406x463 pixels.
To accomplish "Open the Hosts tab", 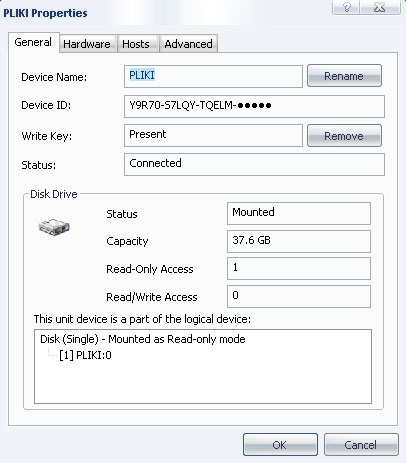I will (x=136, y=44).
